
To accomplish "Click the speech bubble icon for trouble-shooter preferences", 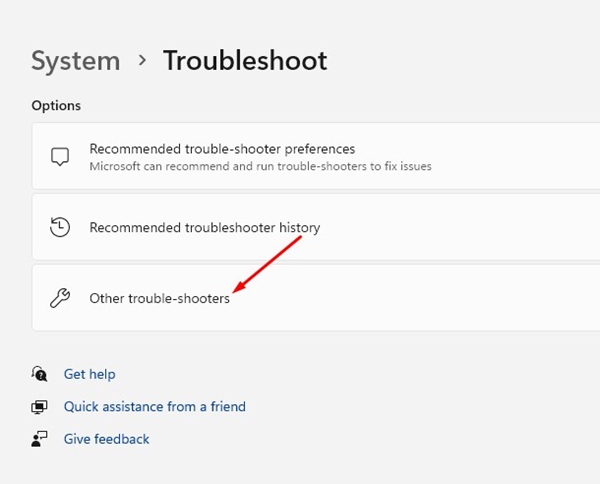I will pos(60,157).
